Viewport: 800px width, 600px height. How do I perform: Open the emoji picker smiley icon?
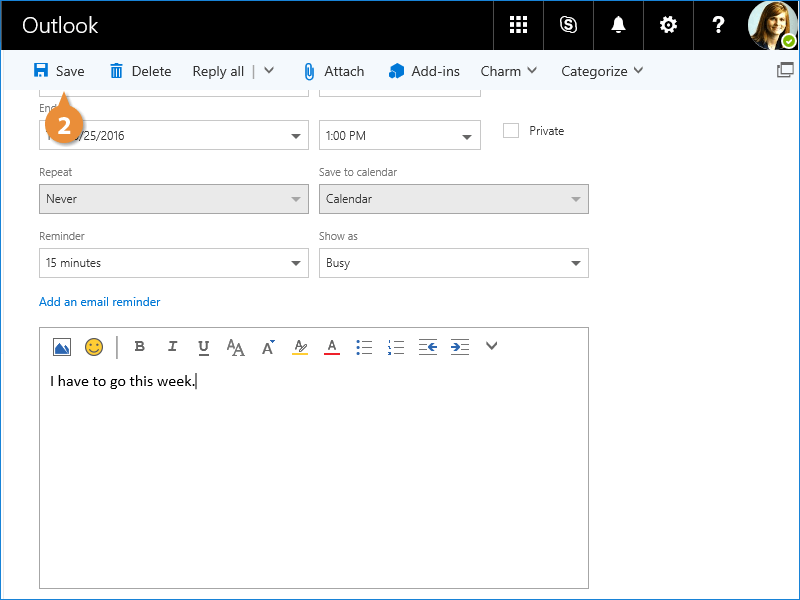94,347
